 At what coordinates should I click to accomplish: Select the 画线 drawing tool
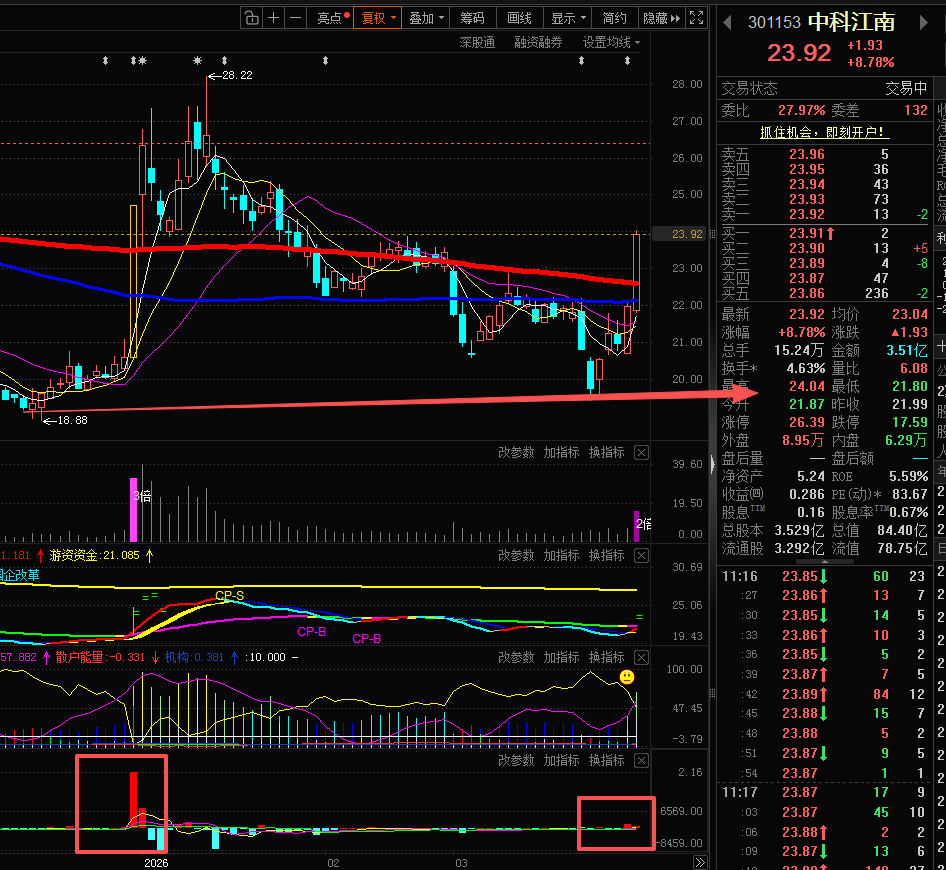coord(519,18)
